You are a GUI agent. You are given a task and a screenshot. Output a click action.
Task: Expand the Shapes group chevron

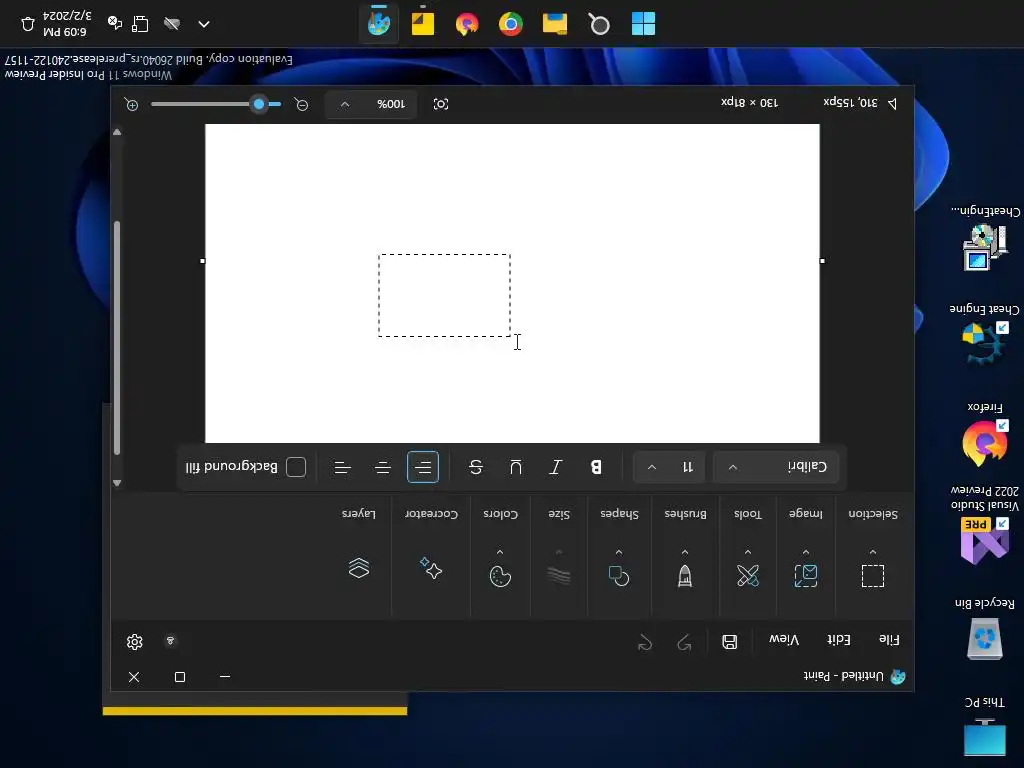pyautogui.click(x=618, y=552)
